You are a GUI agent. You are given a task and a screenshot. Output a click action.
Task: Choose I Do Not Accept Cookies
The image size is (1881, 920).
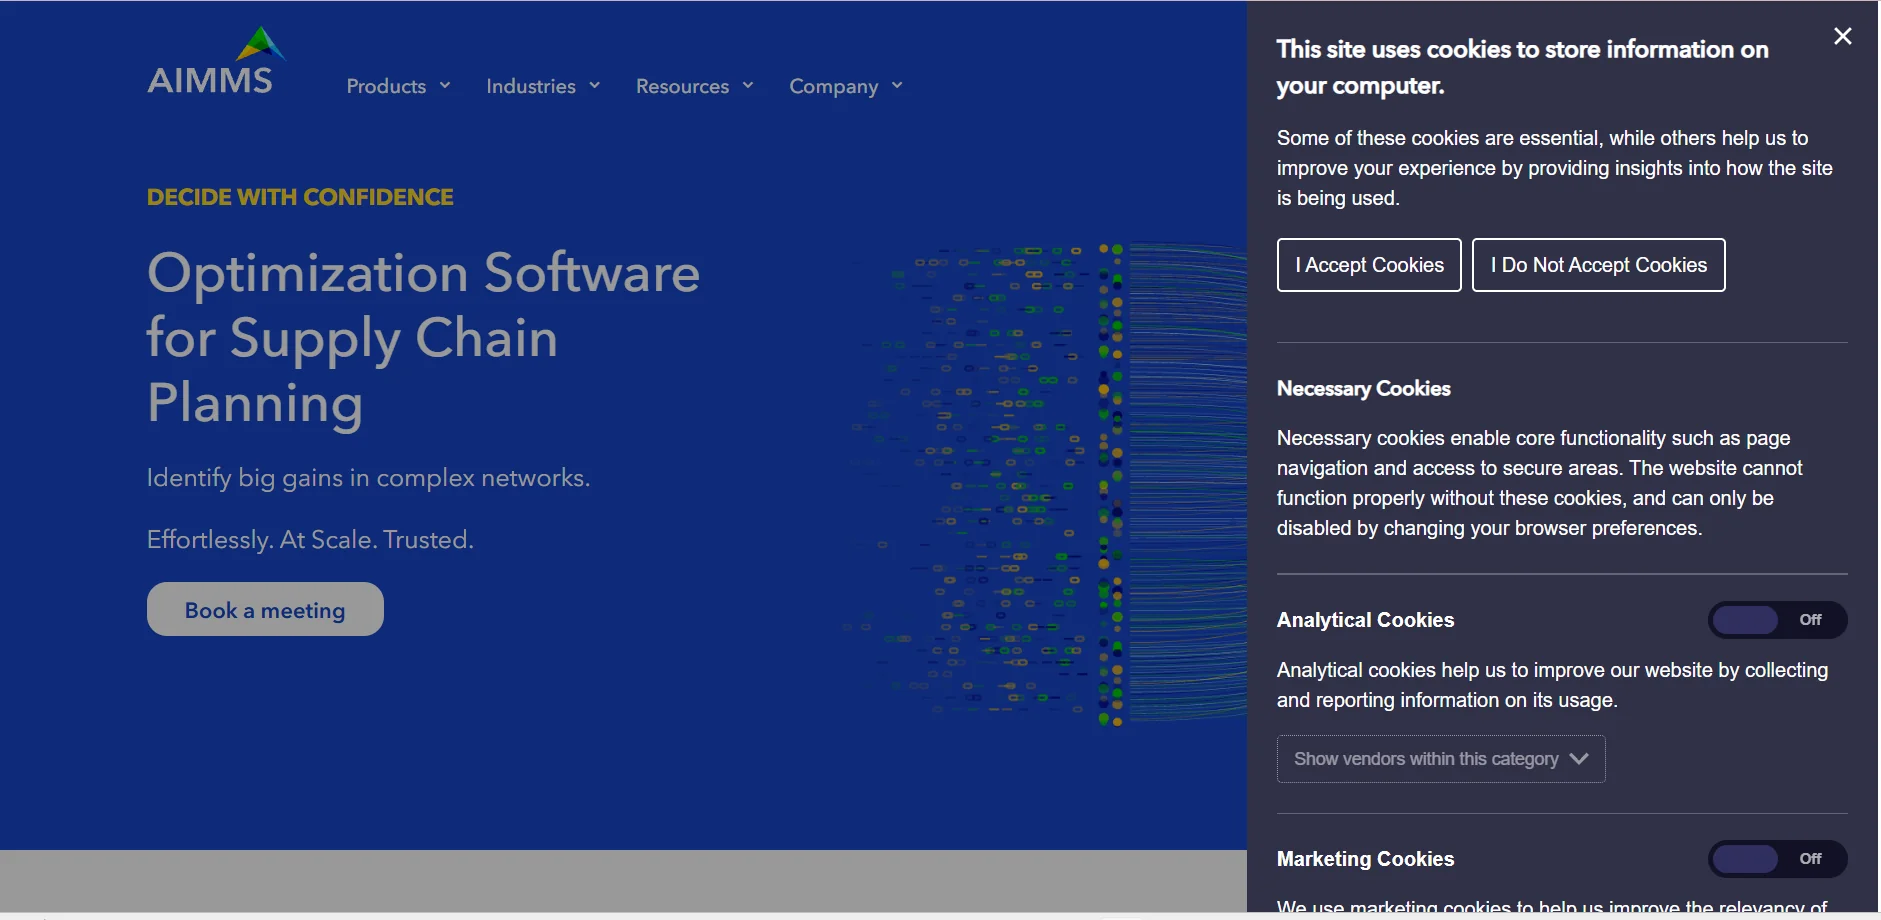[x=1598, y=265]
